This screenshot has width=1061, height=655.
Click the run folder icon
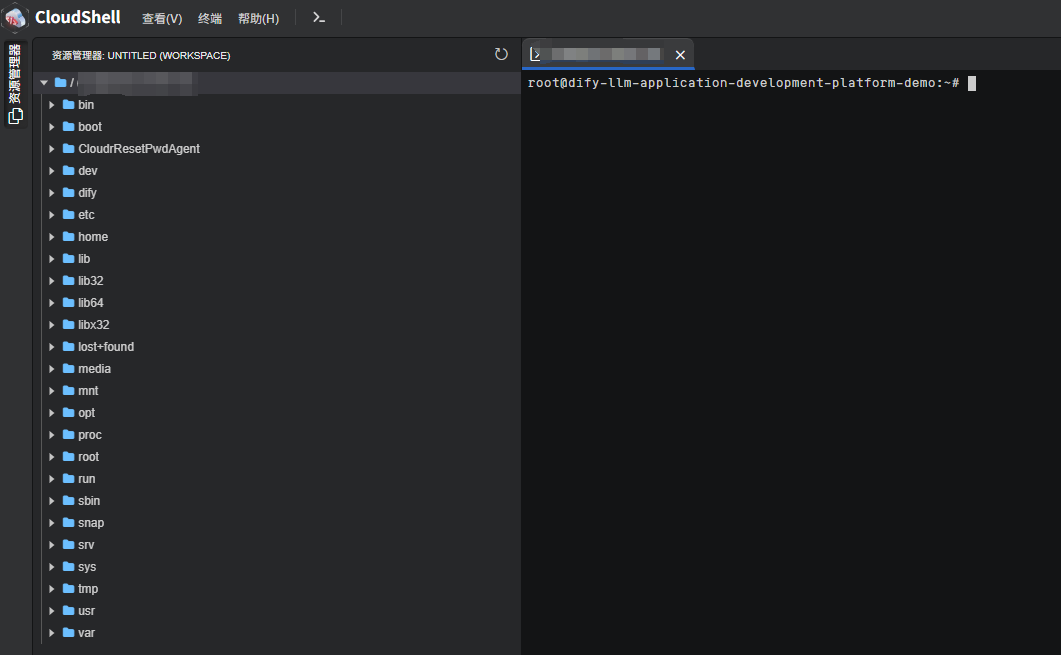pyautogui.click(x=68, y=478)
